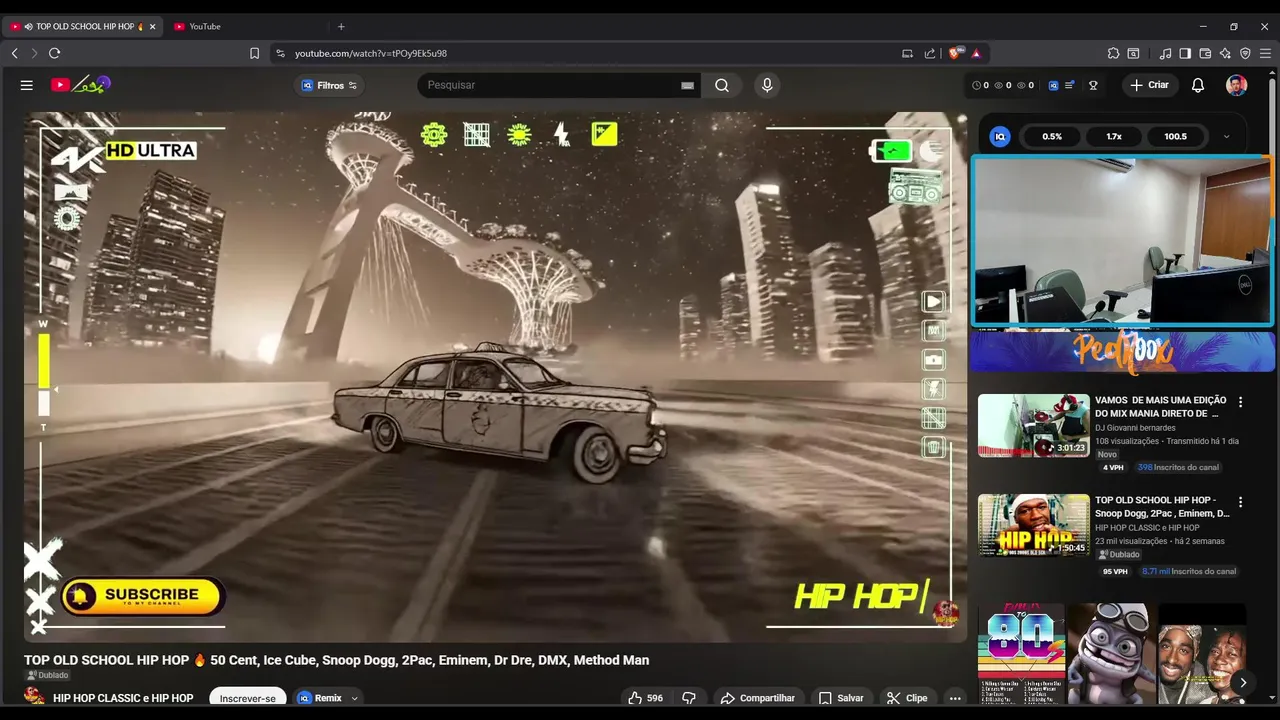
Task: Select the 1.7x stat pill
Action: [1114, 137]
